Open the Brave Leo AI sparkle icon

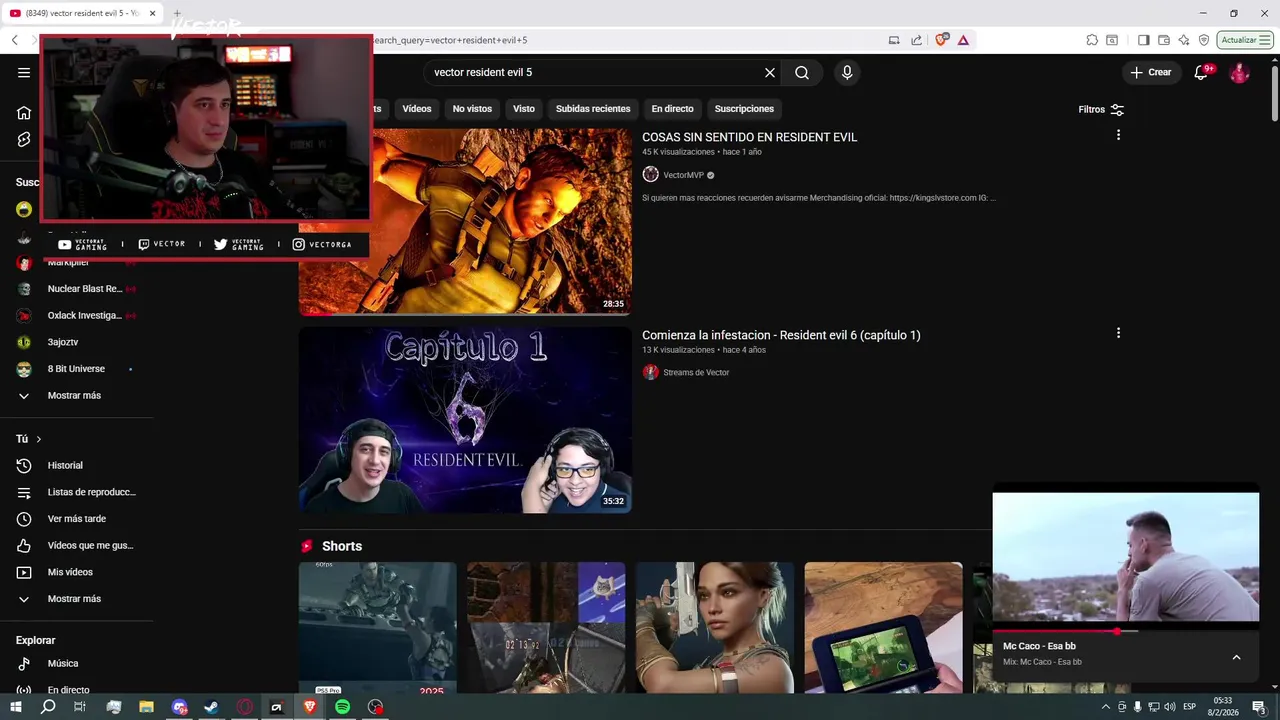(1184, 40)
